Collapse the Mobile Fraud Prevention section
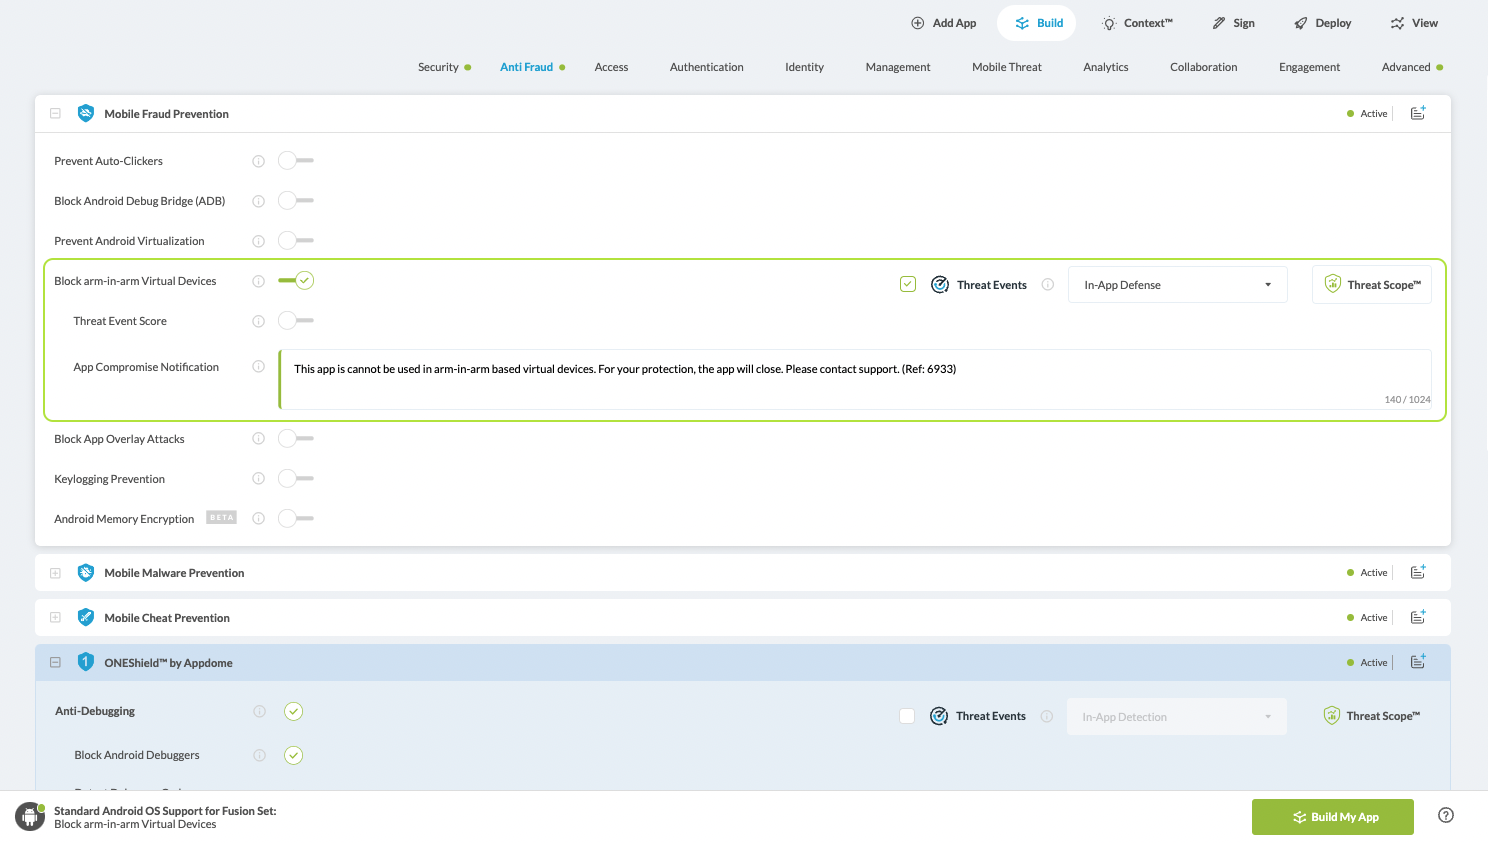 point(56,113)
